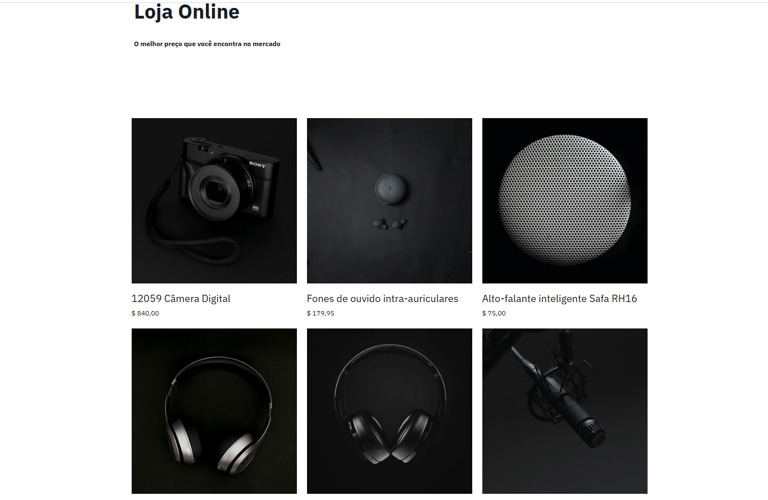This screenshot has height=500, width=768.
Task: Click the Fones de ouvido intra-auriculares link
Action: click(x=383, y=298)
